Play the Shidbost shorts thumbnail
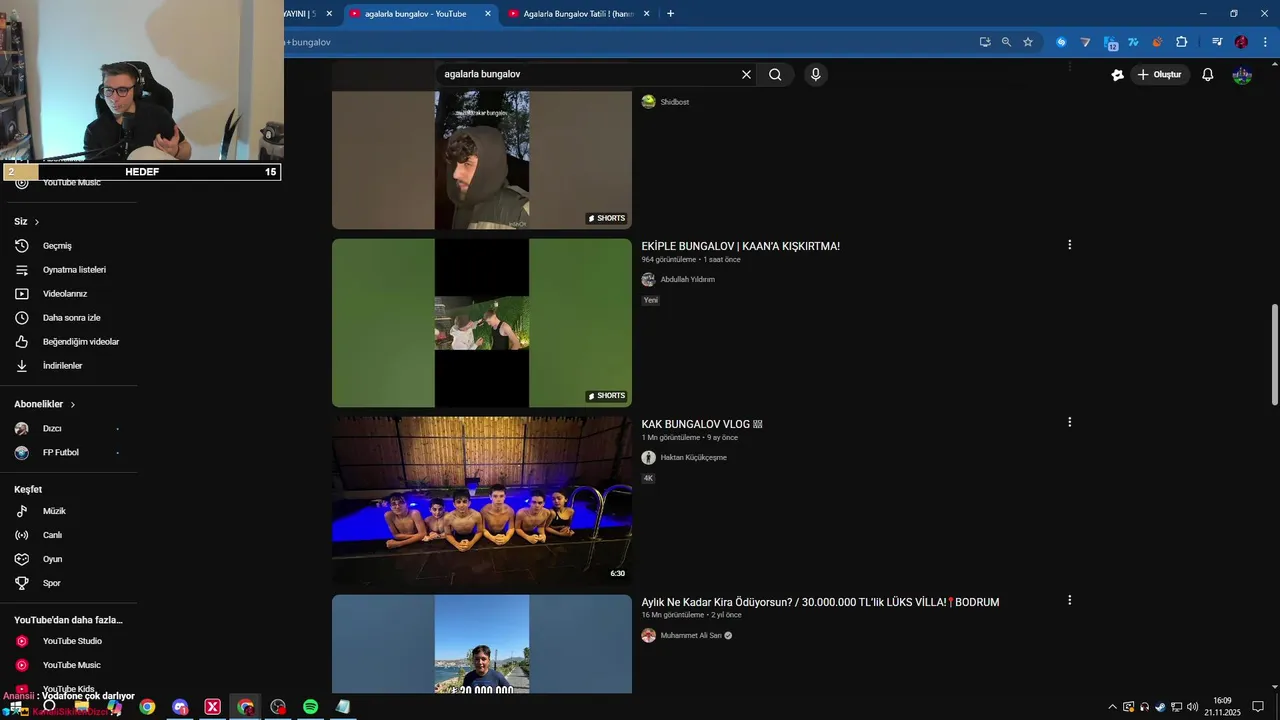 point(482,160)
